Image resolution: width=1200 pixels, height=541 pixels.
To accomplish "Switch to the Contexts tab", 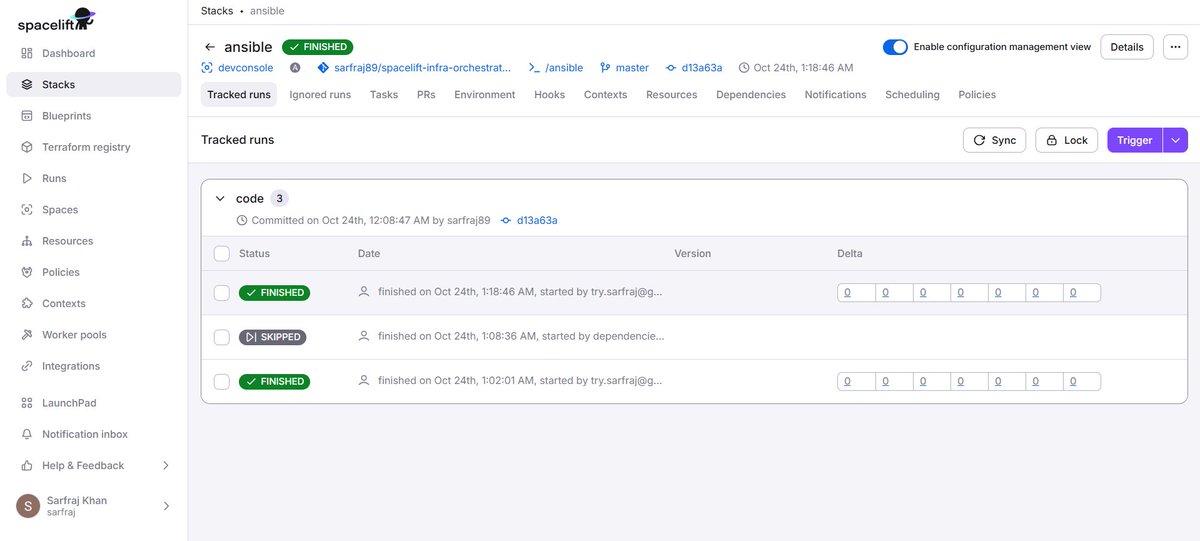I will point(606,95).
